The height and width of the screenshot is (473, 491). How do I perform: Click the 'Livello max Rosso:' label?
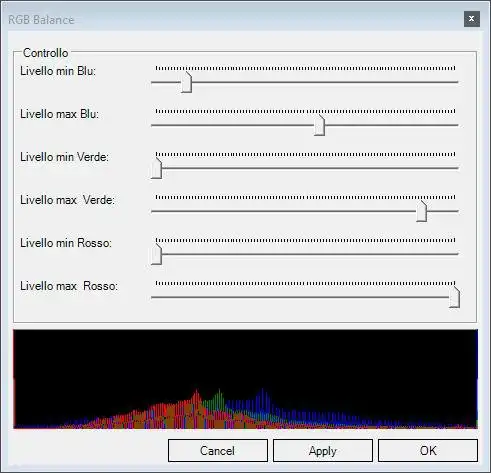(69, 286)
